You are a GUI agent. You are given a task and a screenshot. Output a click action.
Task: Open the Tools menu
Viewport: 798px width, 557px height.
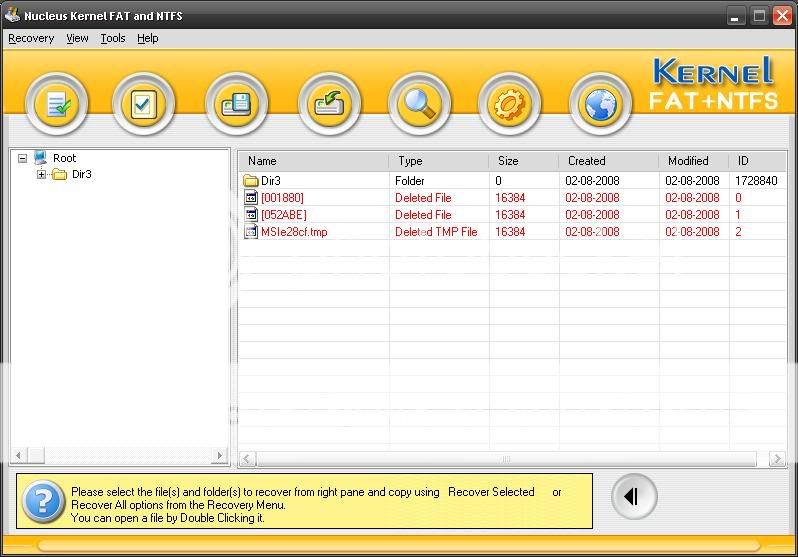tap(112, 39)
